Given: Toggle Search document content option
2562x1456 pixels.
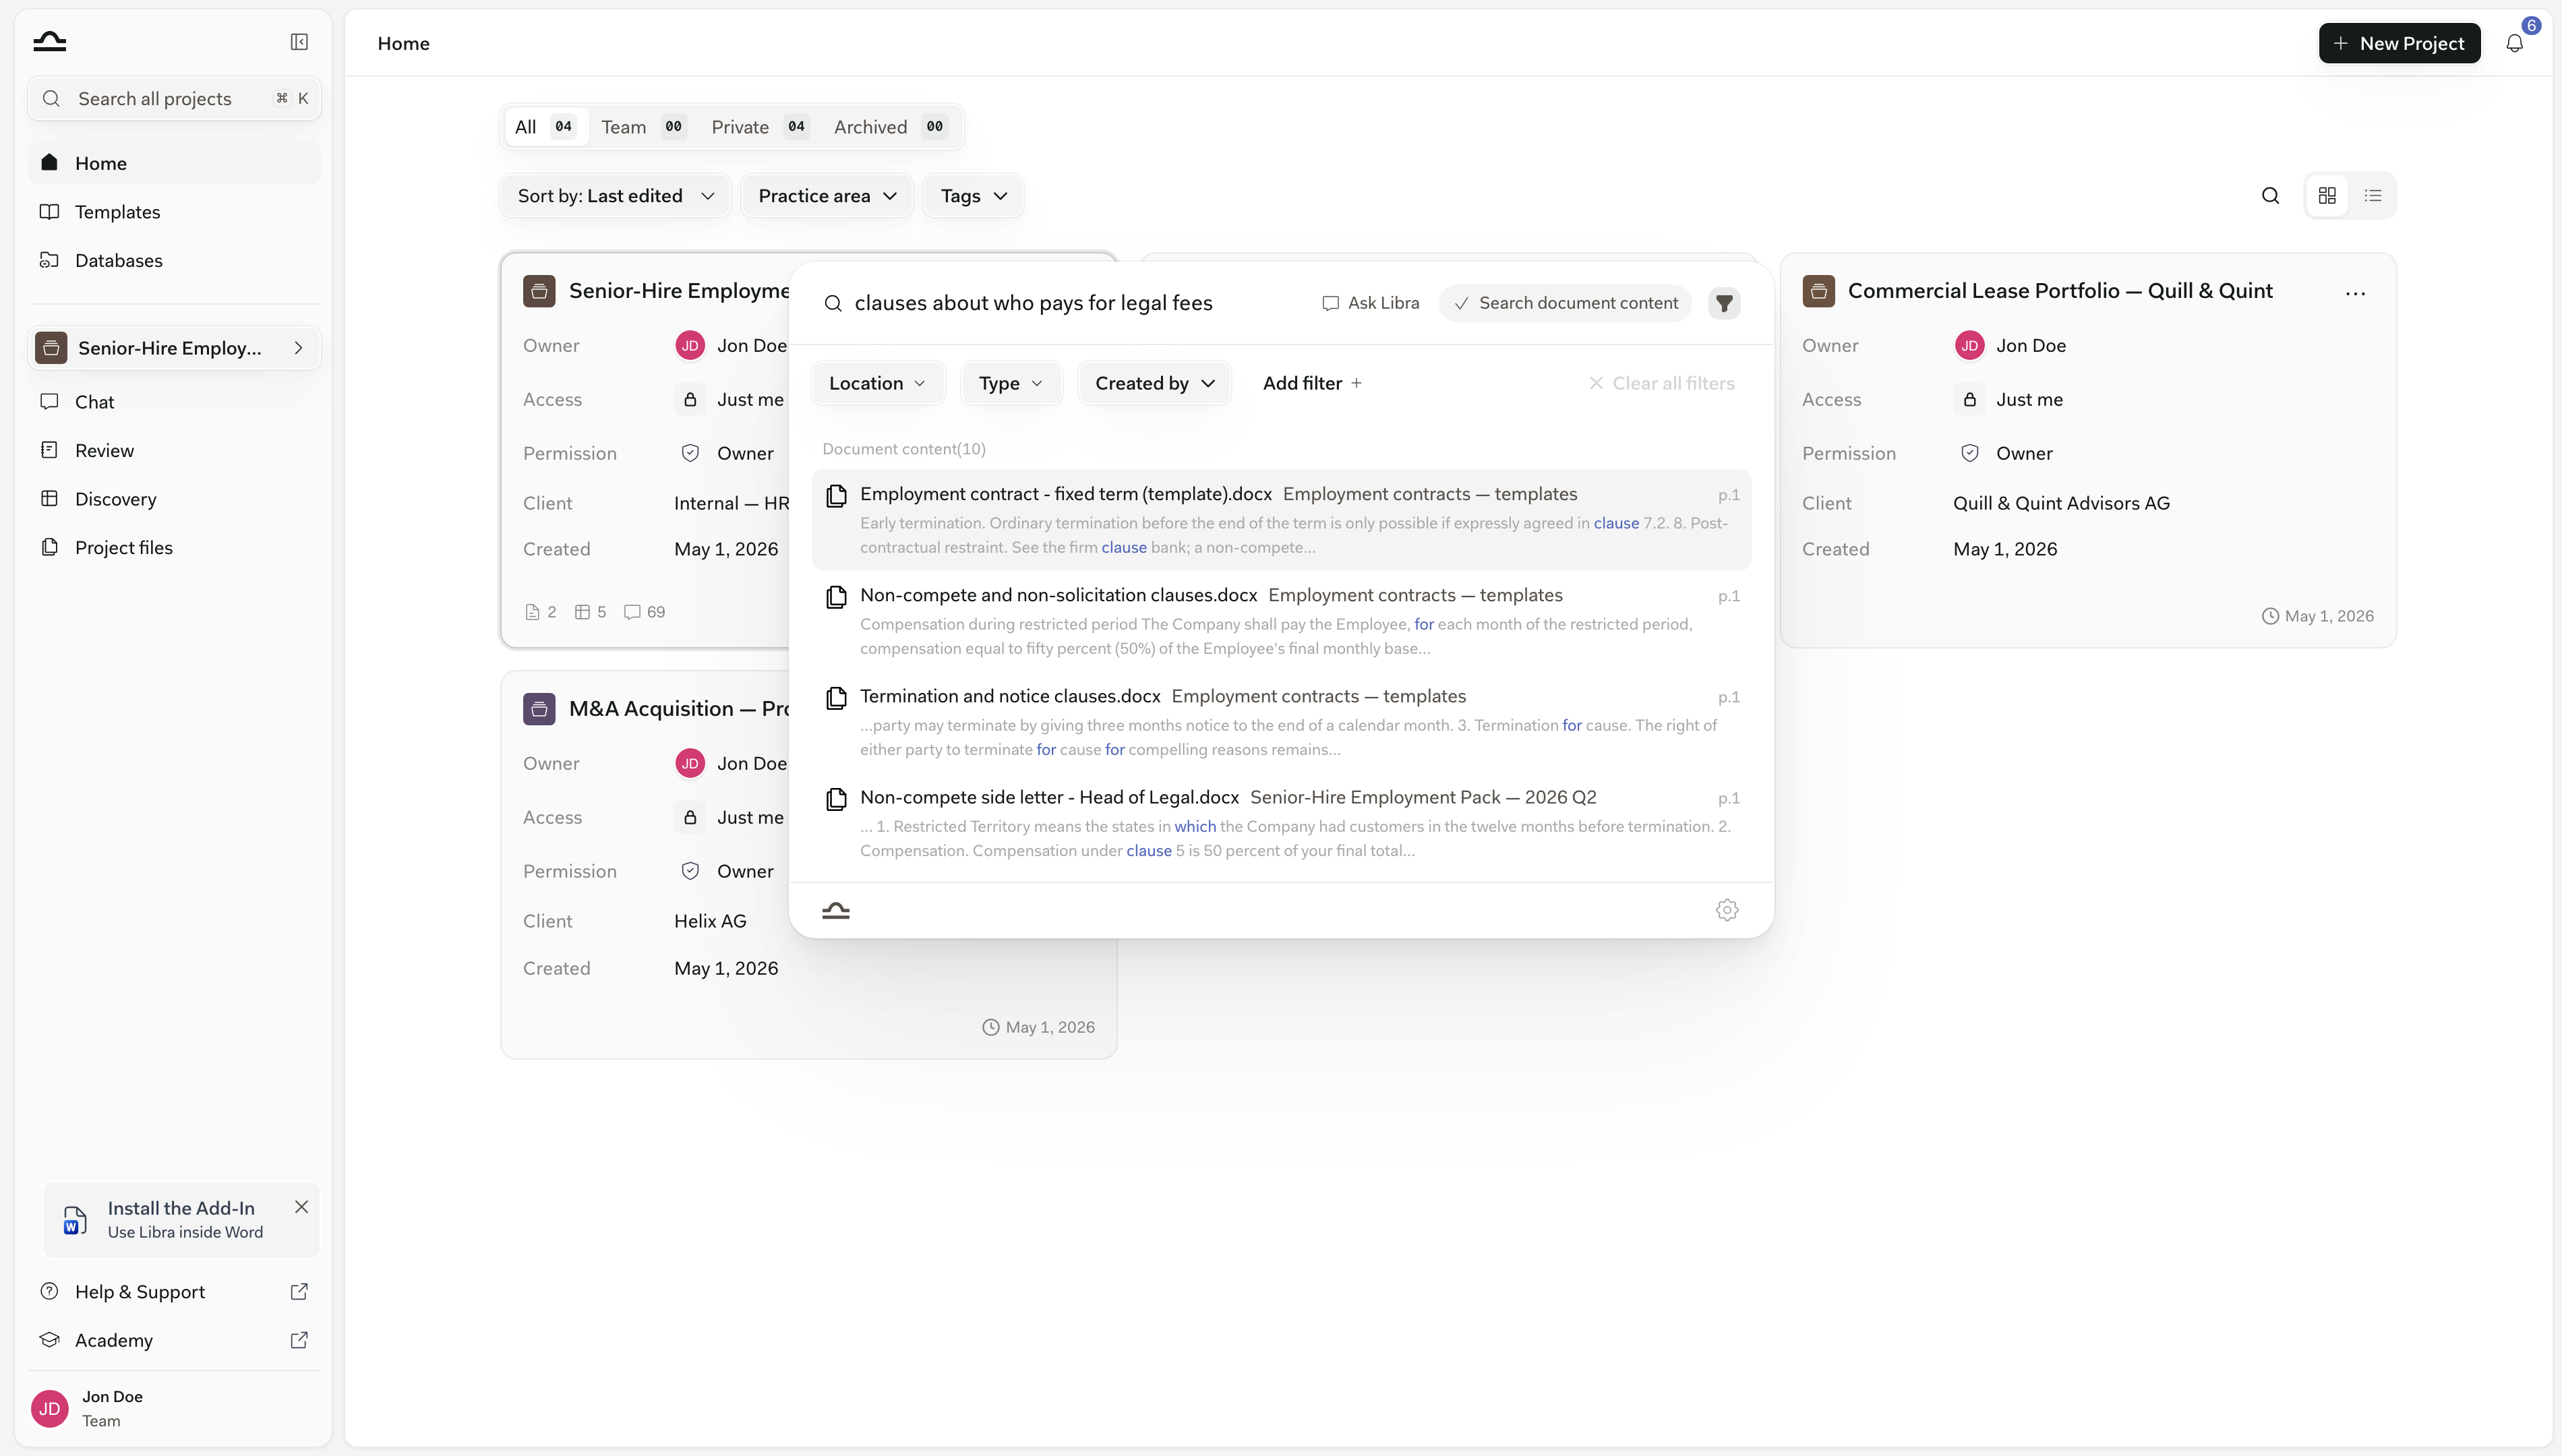Looking at the screenshot, I should (1565, 303).
